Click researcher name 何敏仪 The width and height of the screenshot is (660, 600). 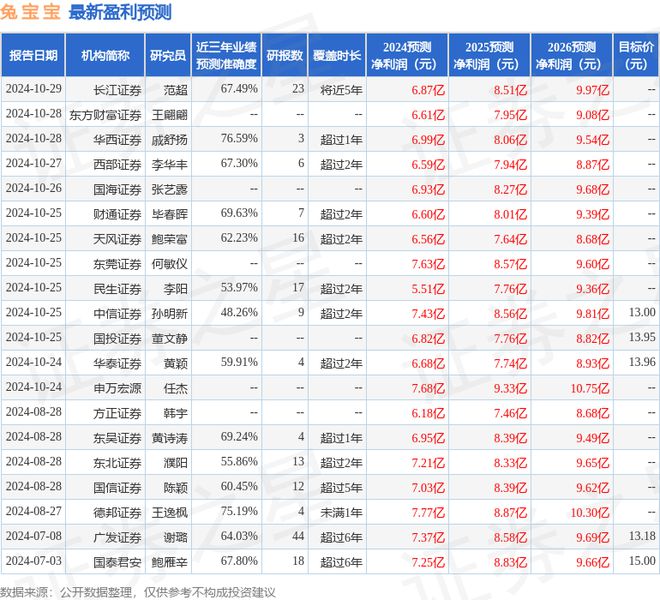(169, 264)
